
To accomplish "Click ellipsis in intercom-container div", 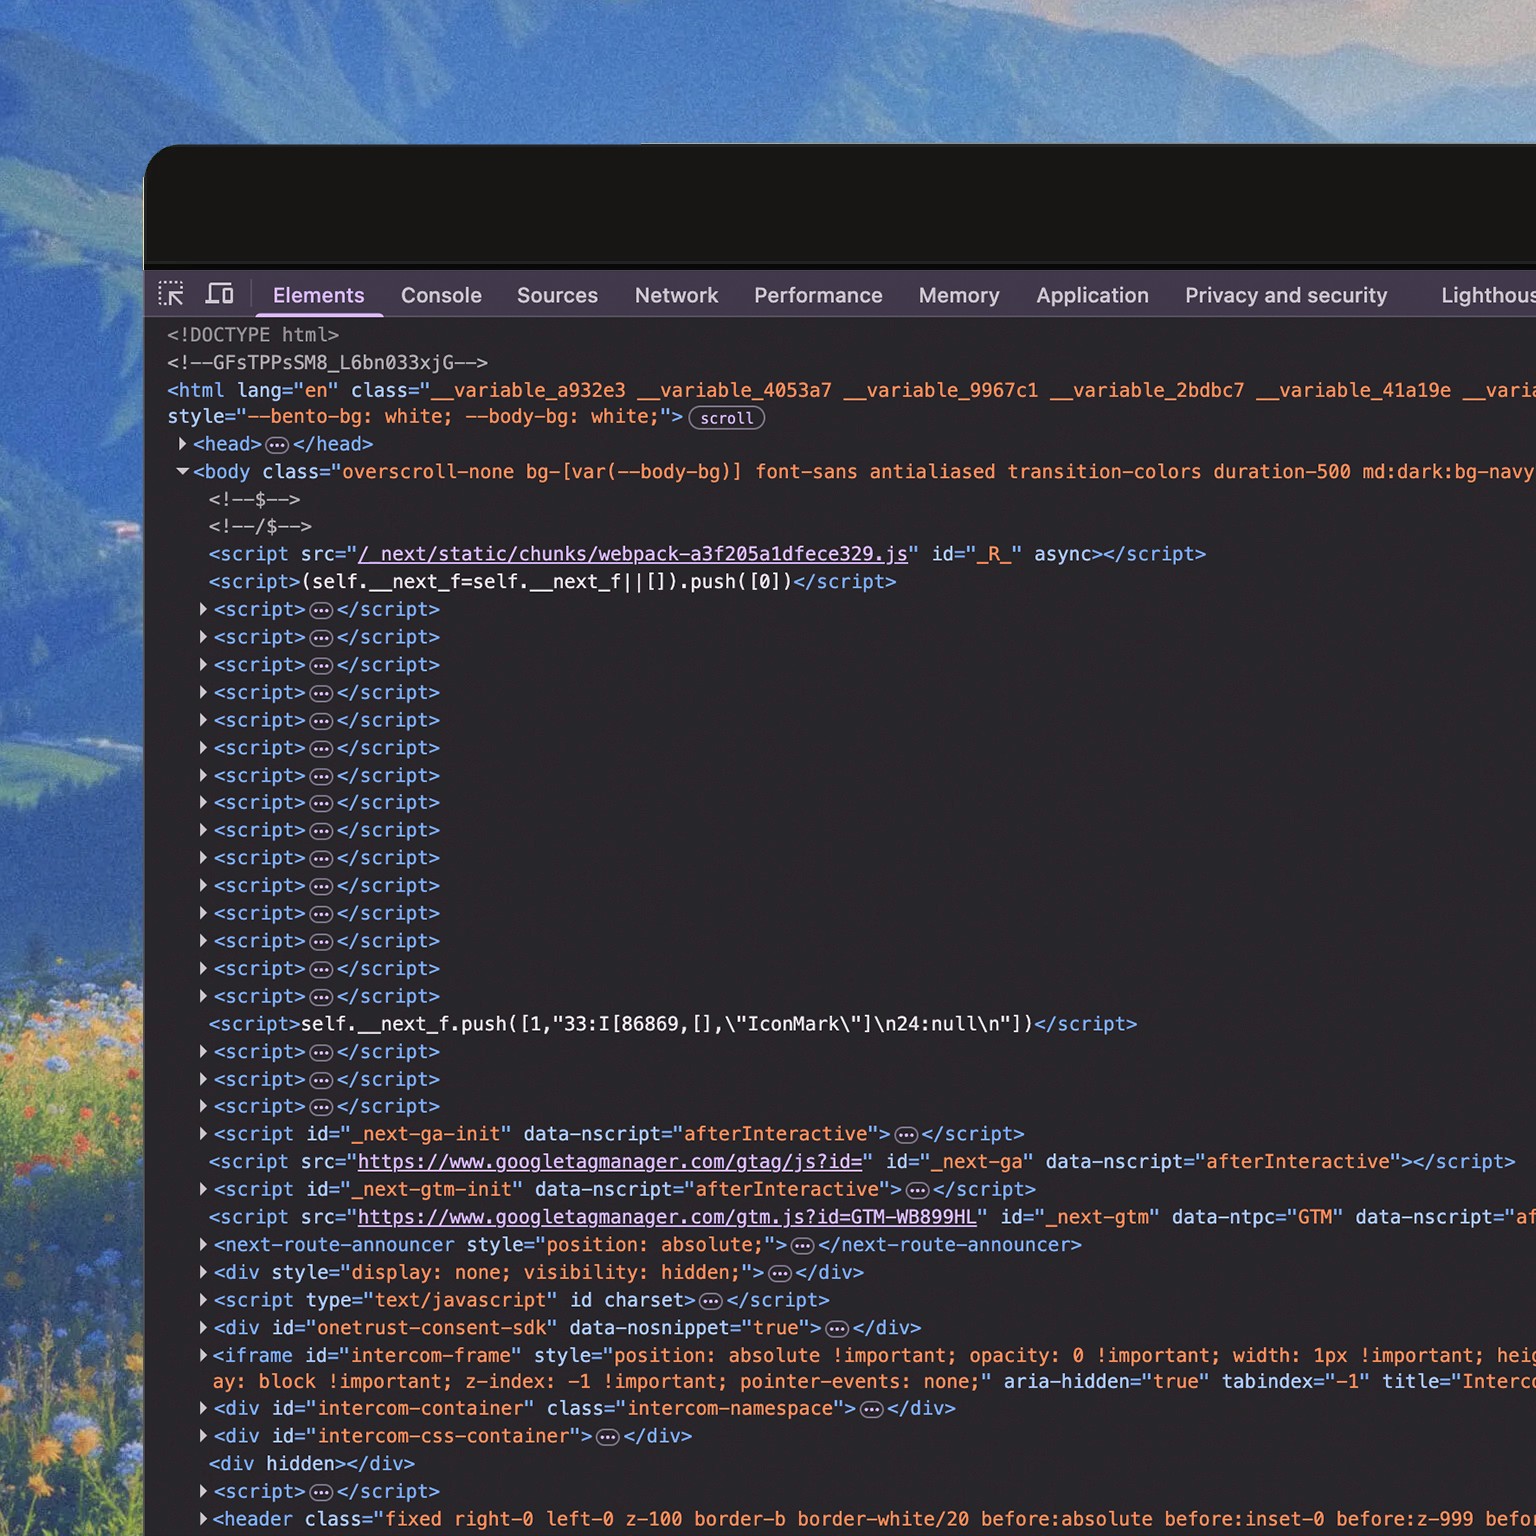I will coord(872,1409).
